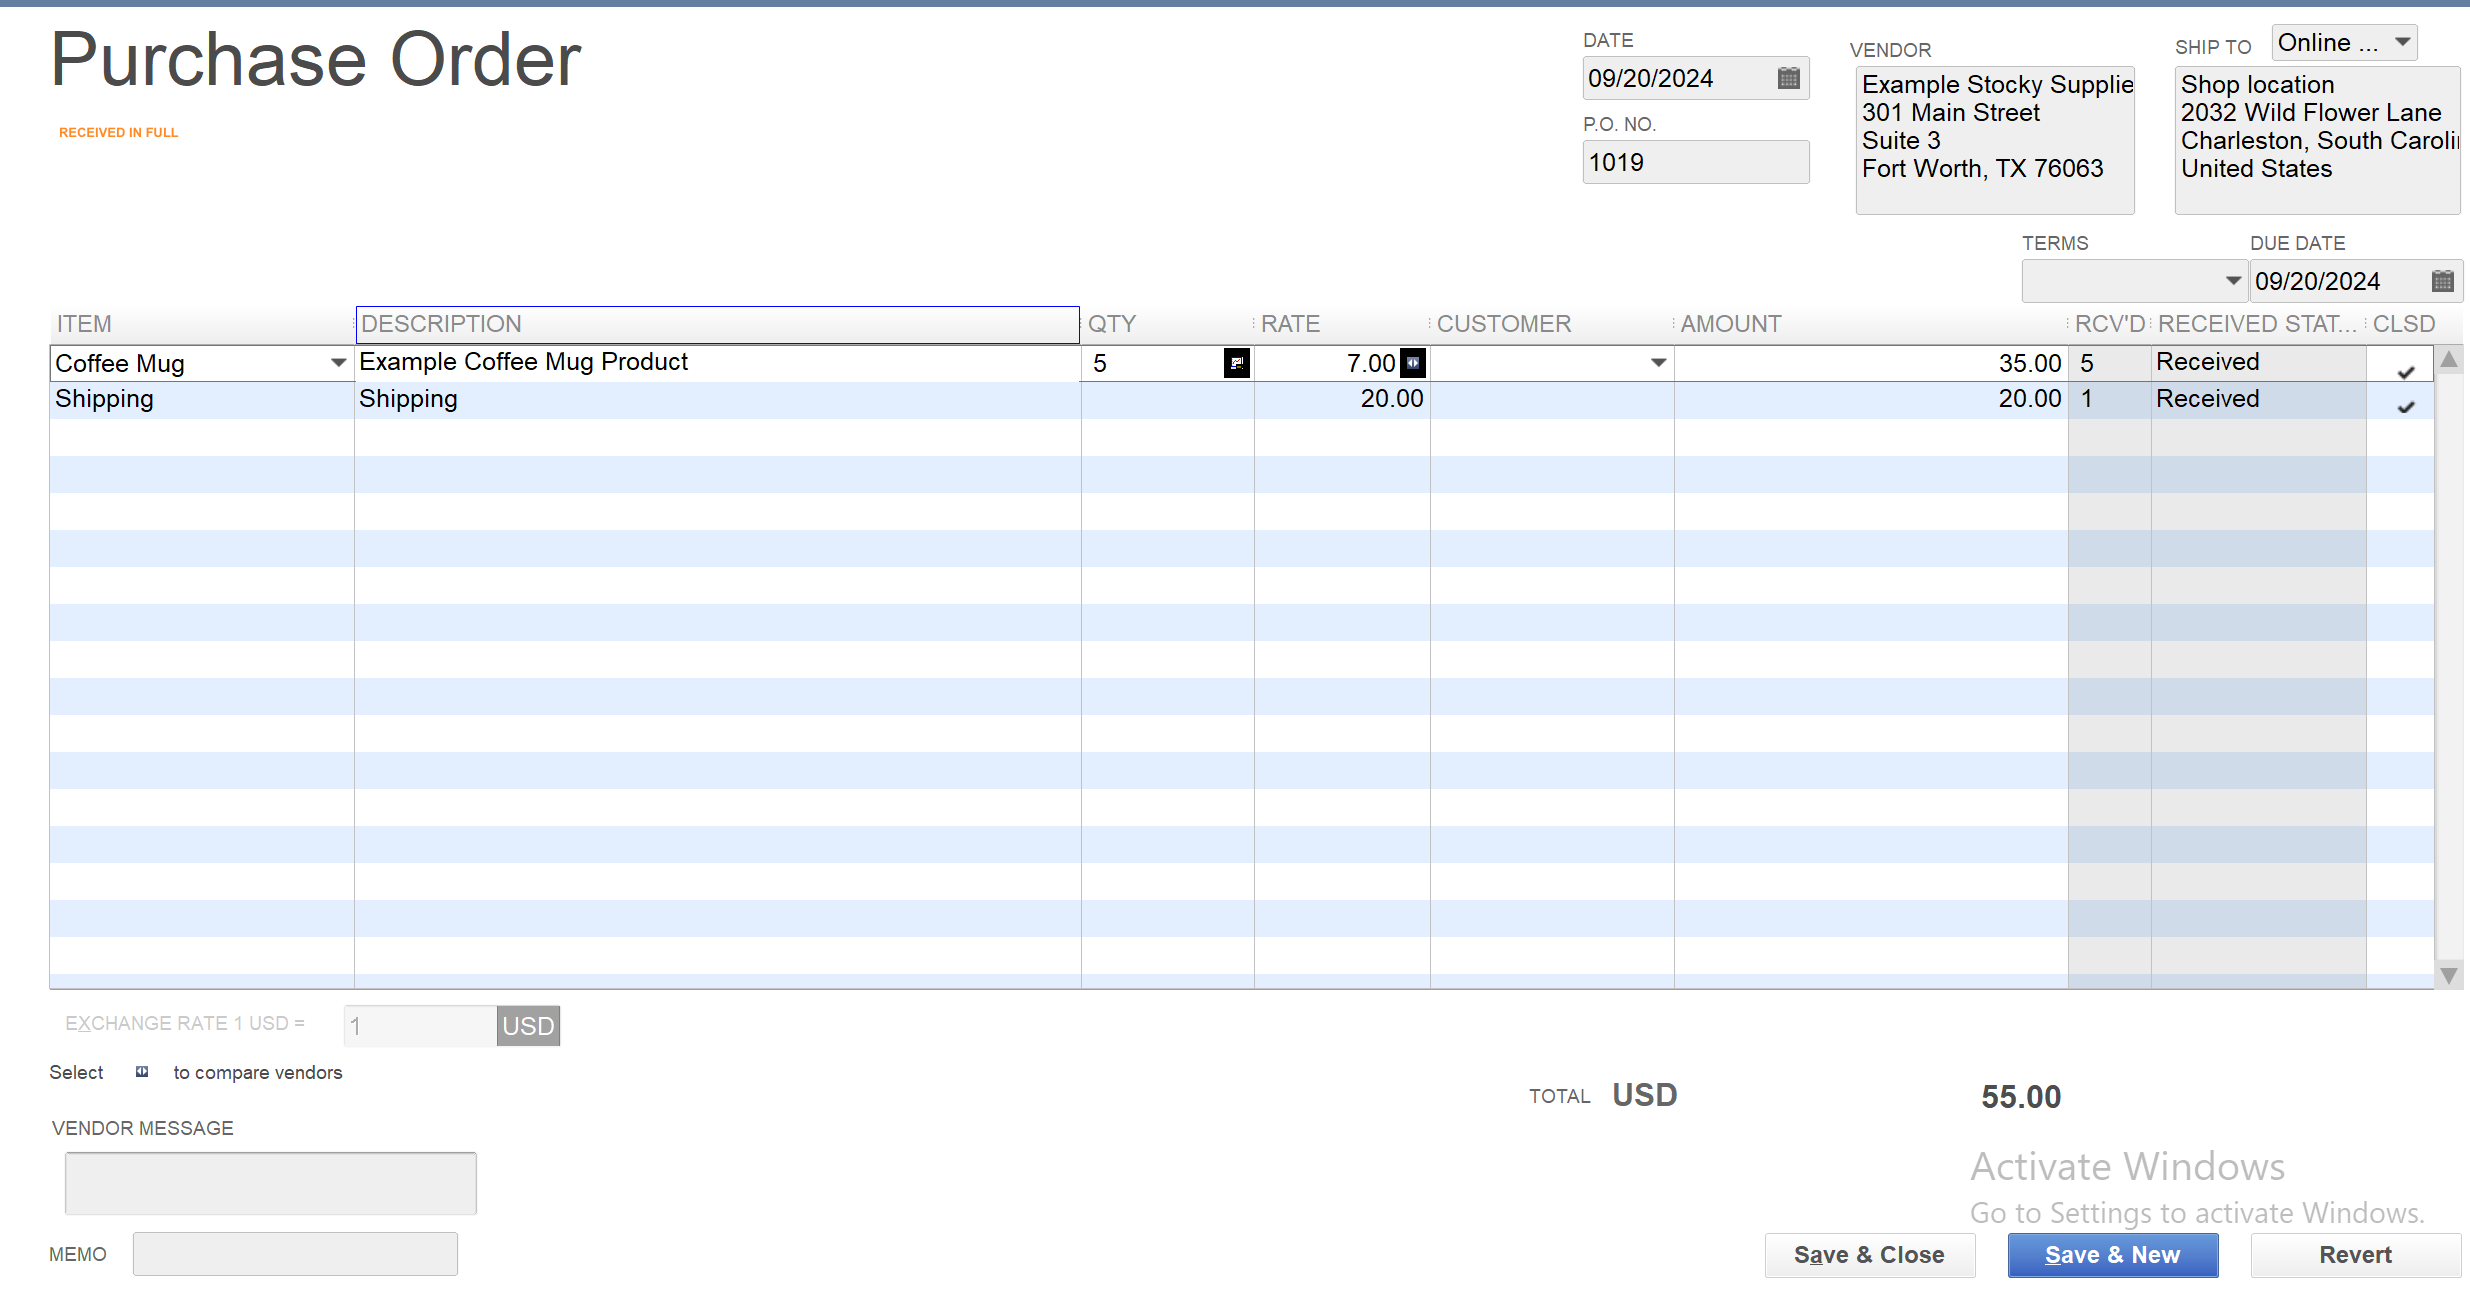Open the DUE DATE calendar picker icon

(2442, 281)
